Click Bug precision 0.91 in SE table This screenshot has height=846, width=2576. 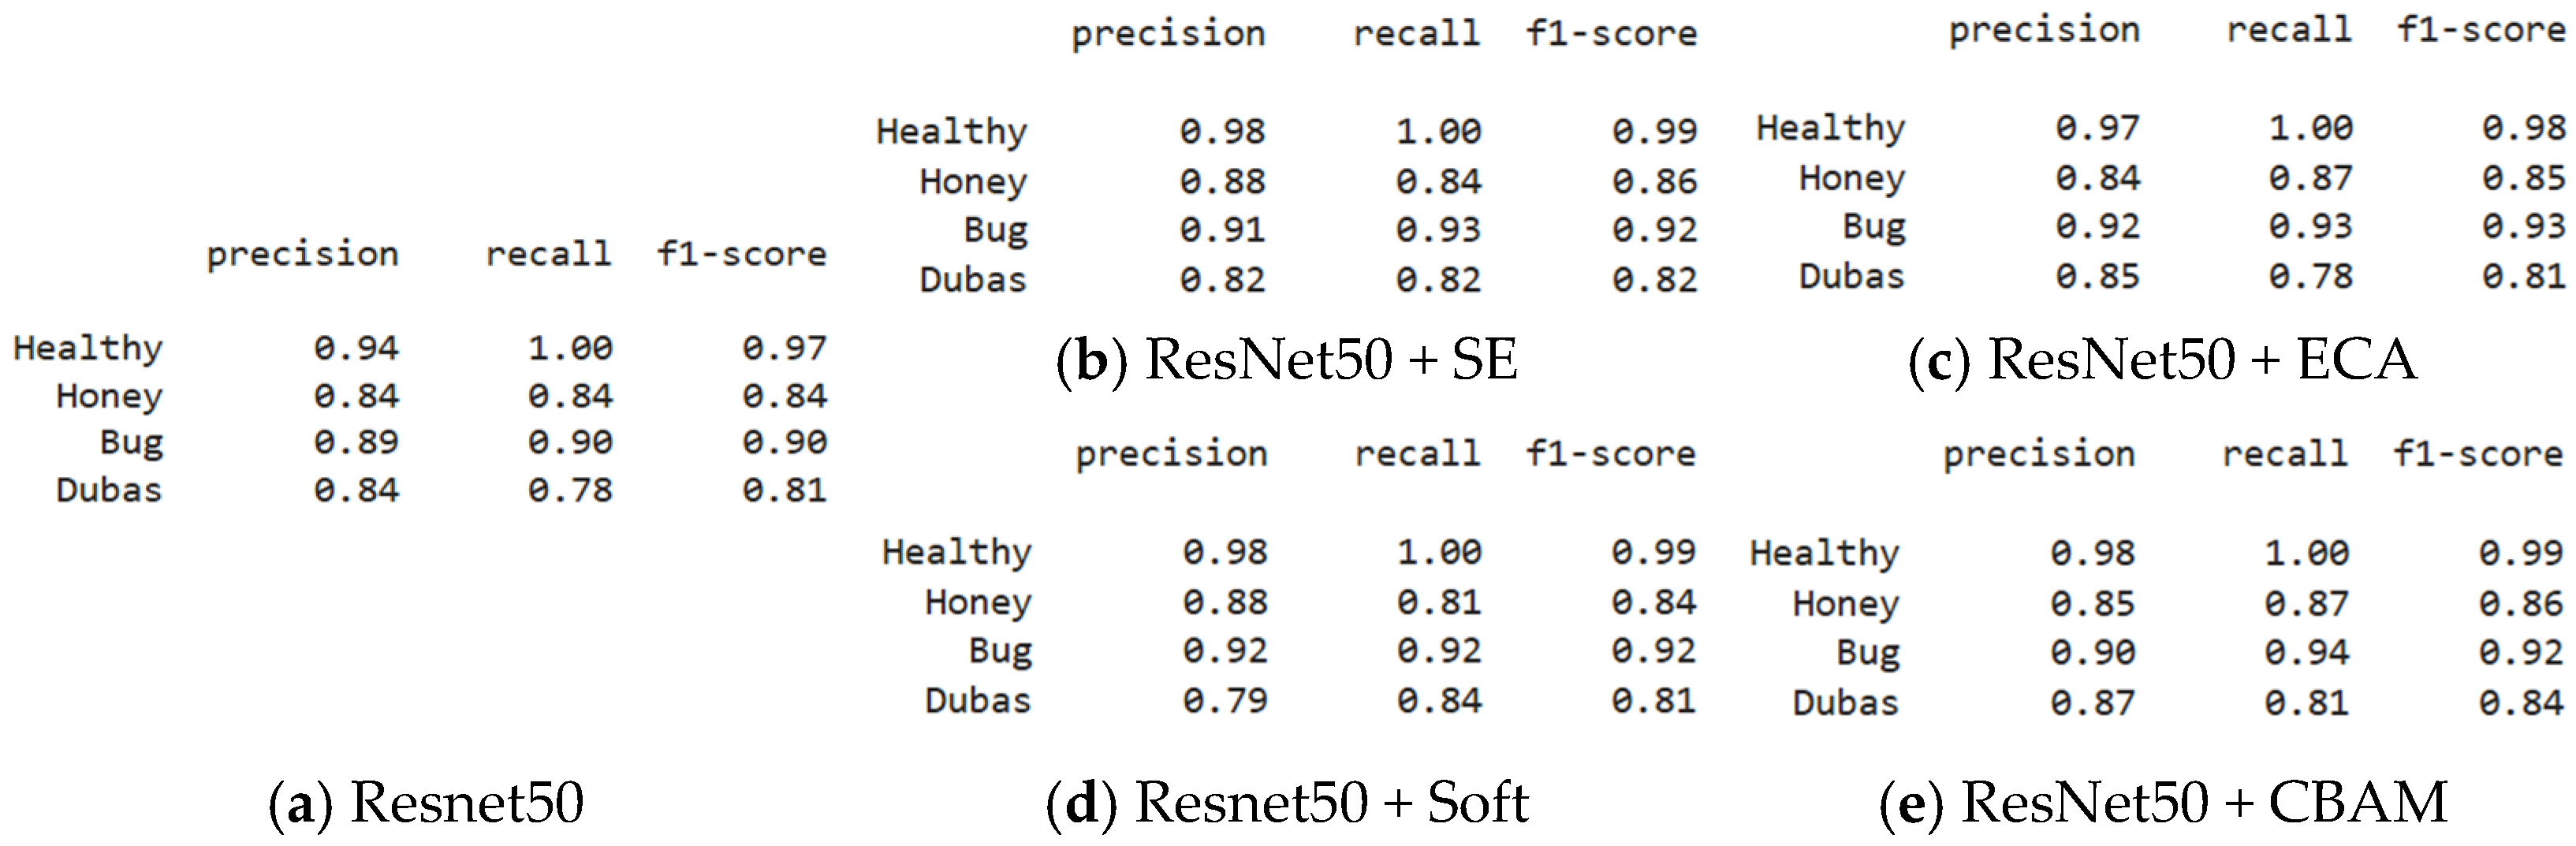tap(1222, 230)
